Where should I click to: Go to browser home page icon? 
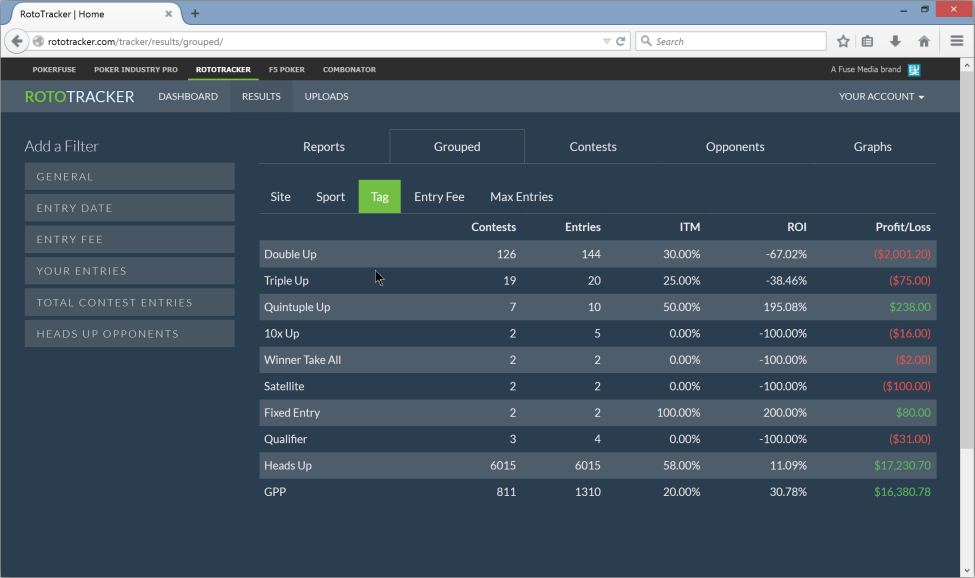click(x=924, y=42)
